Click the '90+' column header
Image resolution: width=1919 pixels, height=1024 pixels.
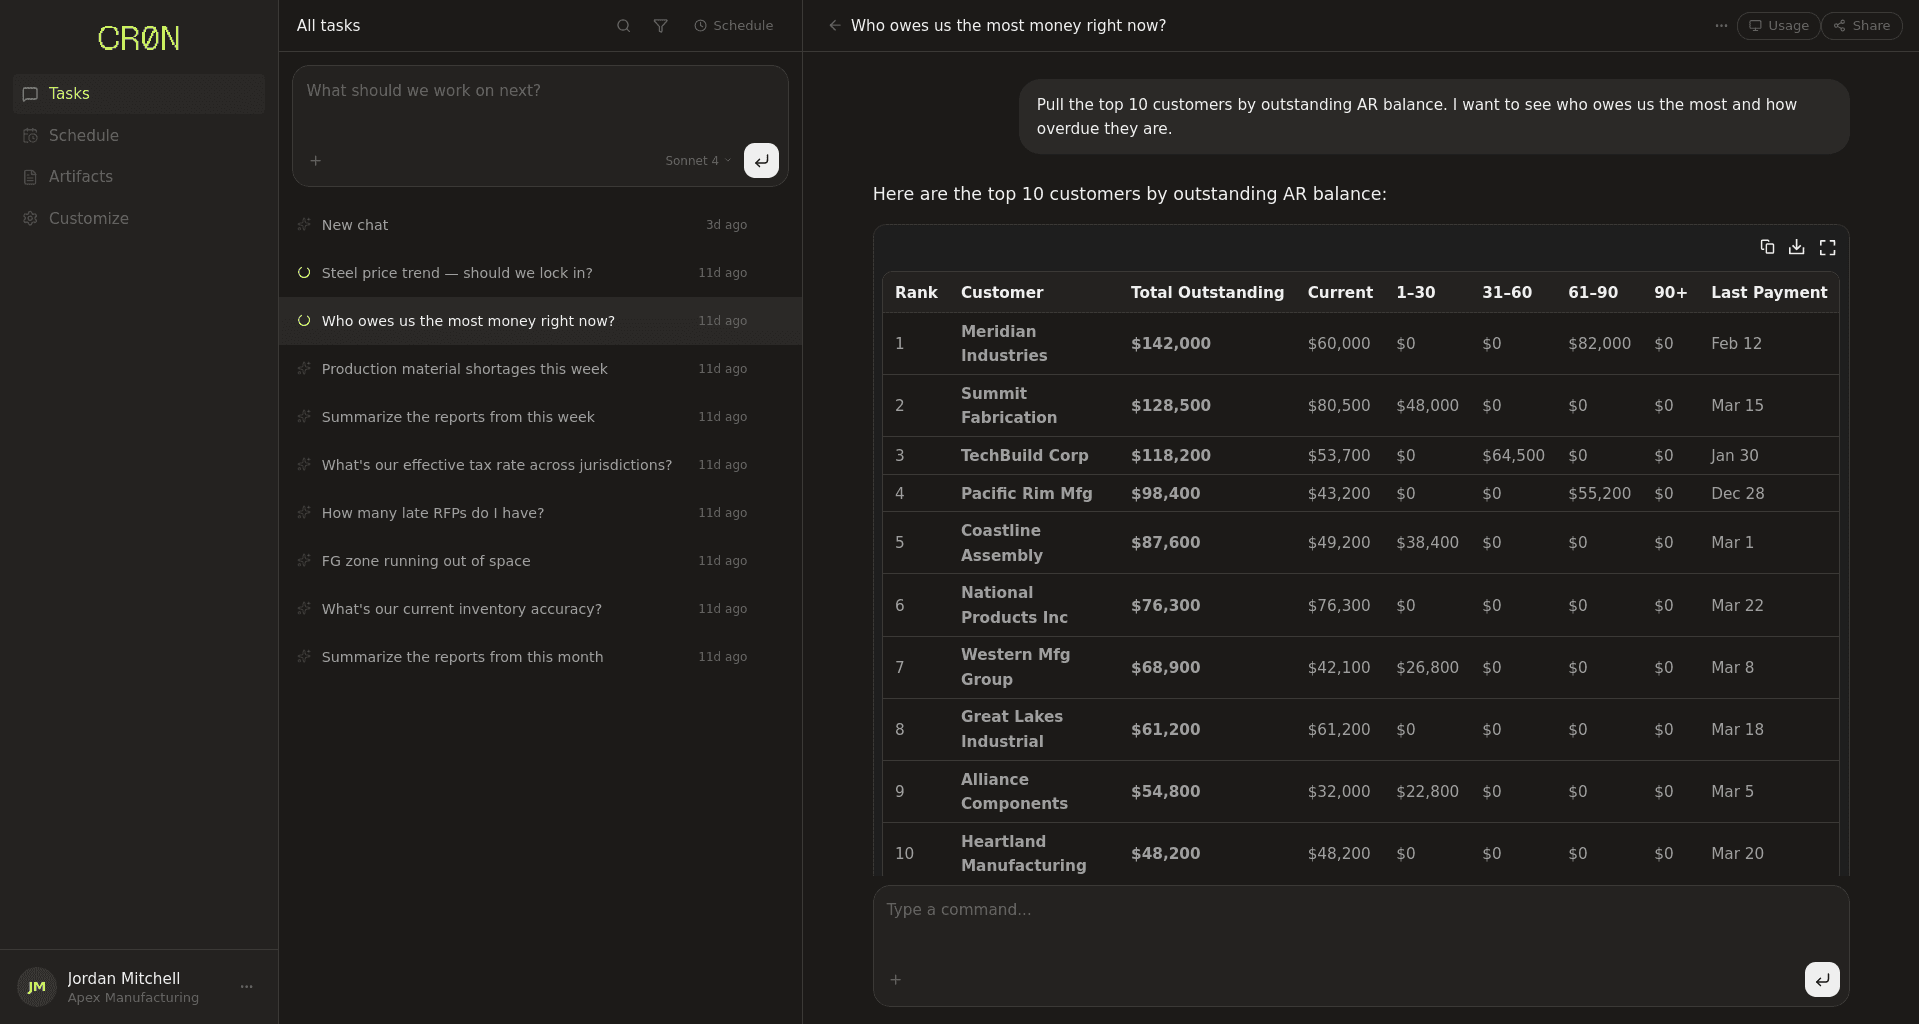[x=1670, y=293]
